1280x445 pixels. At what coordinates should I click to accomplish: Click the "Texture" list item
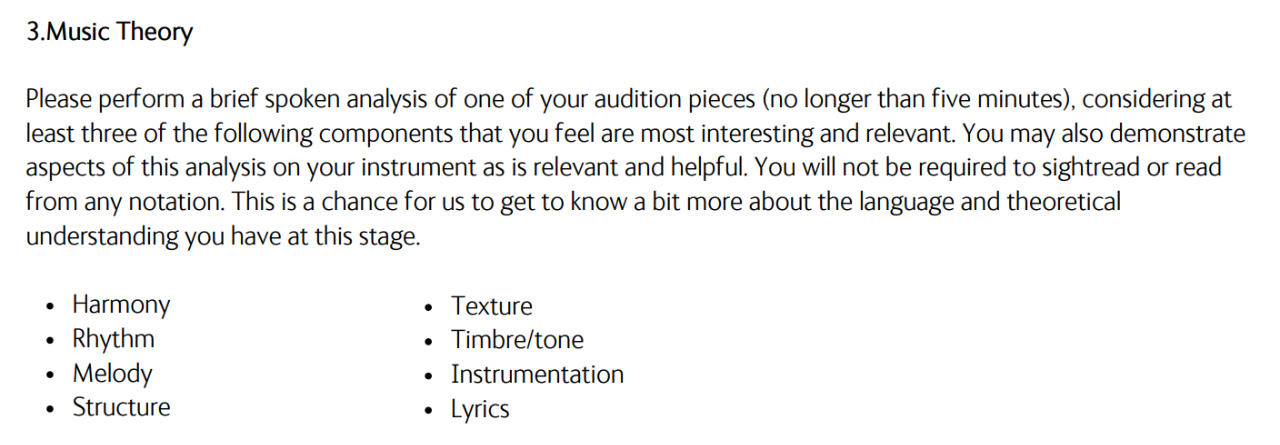click(491, 306)
